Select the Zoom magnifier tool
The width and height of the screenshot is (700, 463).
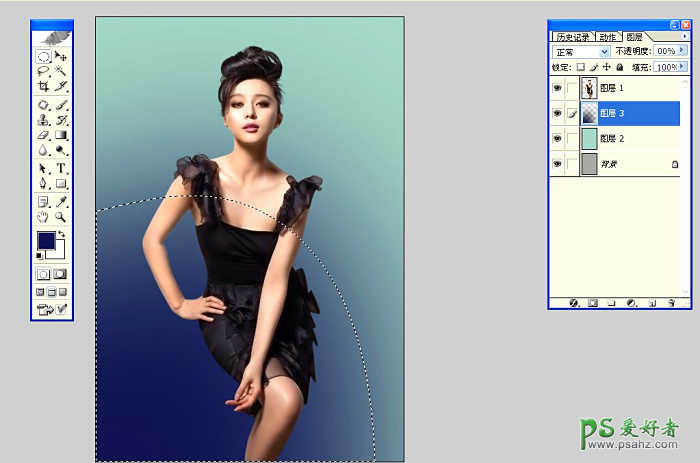point(61,215)
